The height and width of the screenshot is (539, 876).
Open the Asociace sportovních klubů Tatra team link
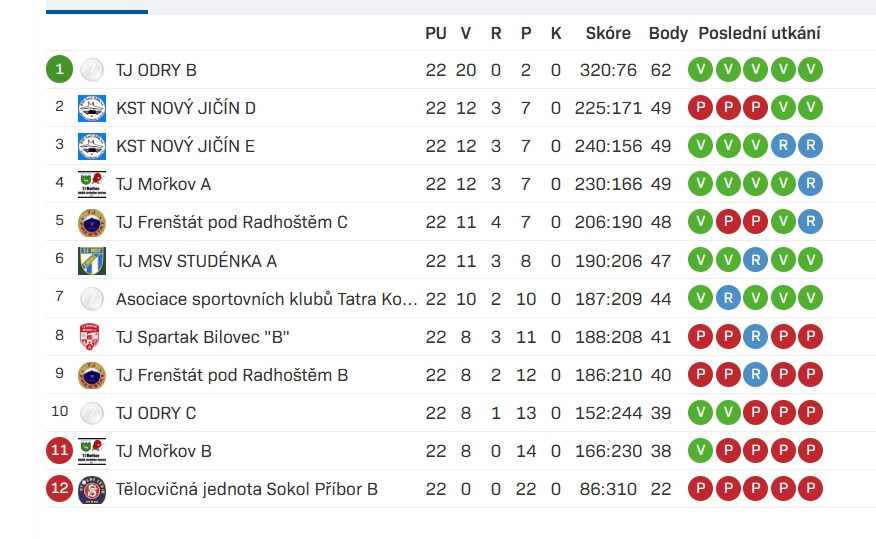(266, 299)
